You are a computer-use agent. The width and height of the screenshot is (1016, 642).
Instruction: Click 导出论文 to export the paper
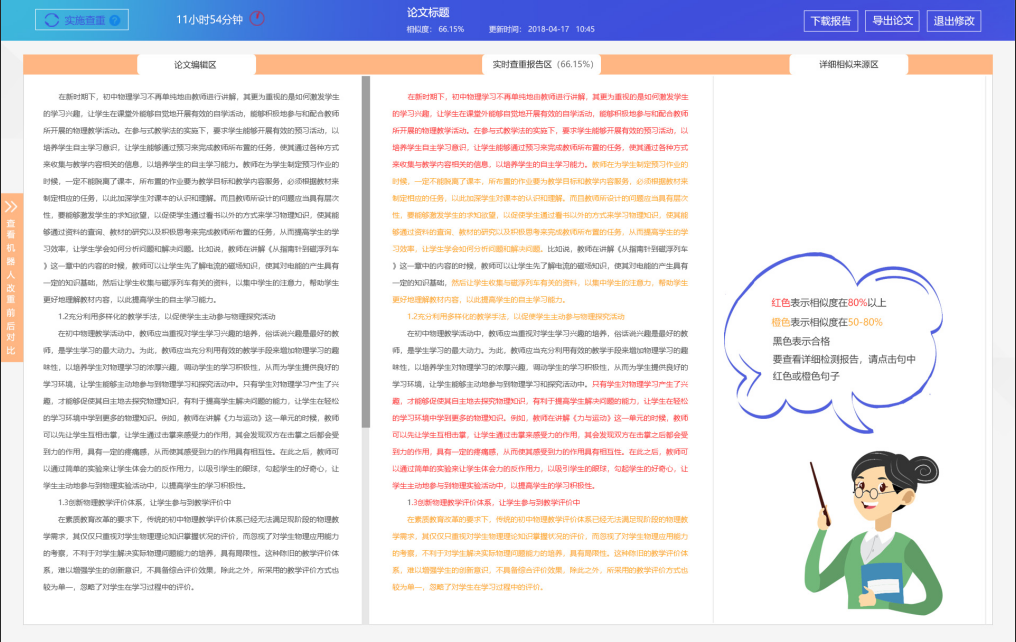click(894, 19)
